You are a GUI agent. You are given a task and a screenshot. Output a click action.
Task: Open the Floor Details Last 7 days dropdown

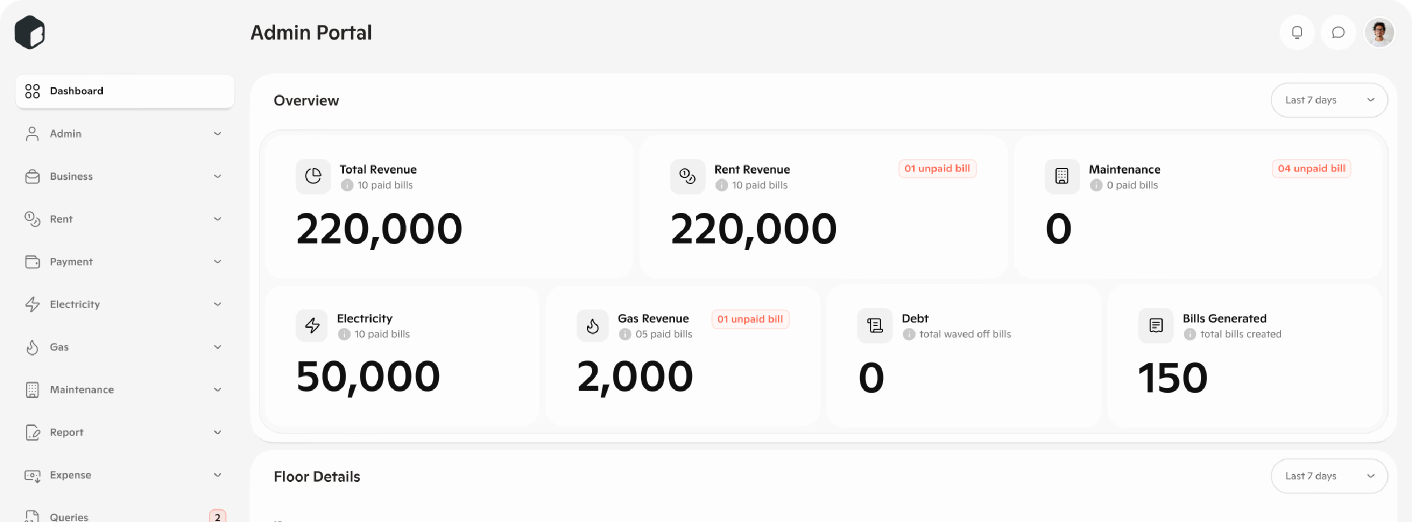pyautogui.click(x=1329, y=476)
